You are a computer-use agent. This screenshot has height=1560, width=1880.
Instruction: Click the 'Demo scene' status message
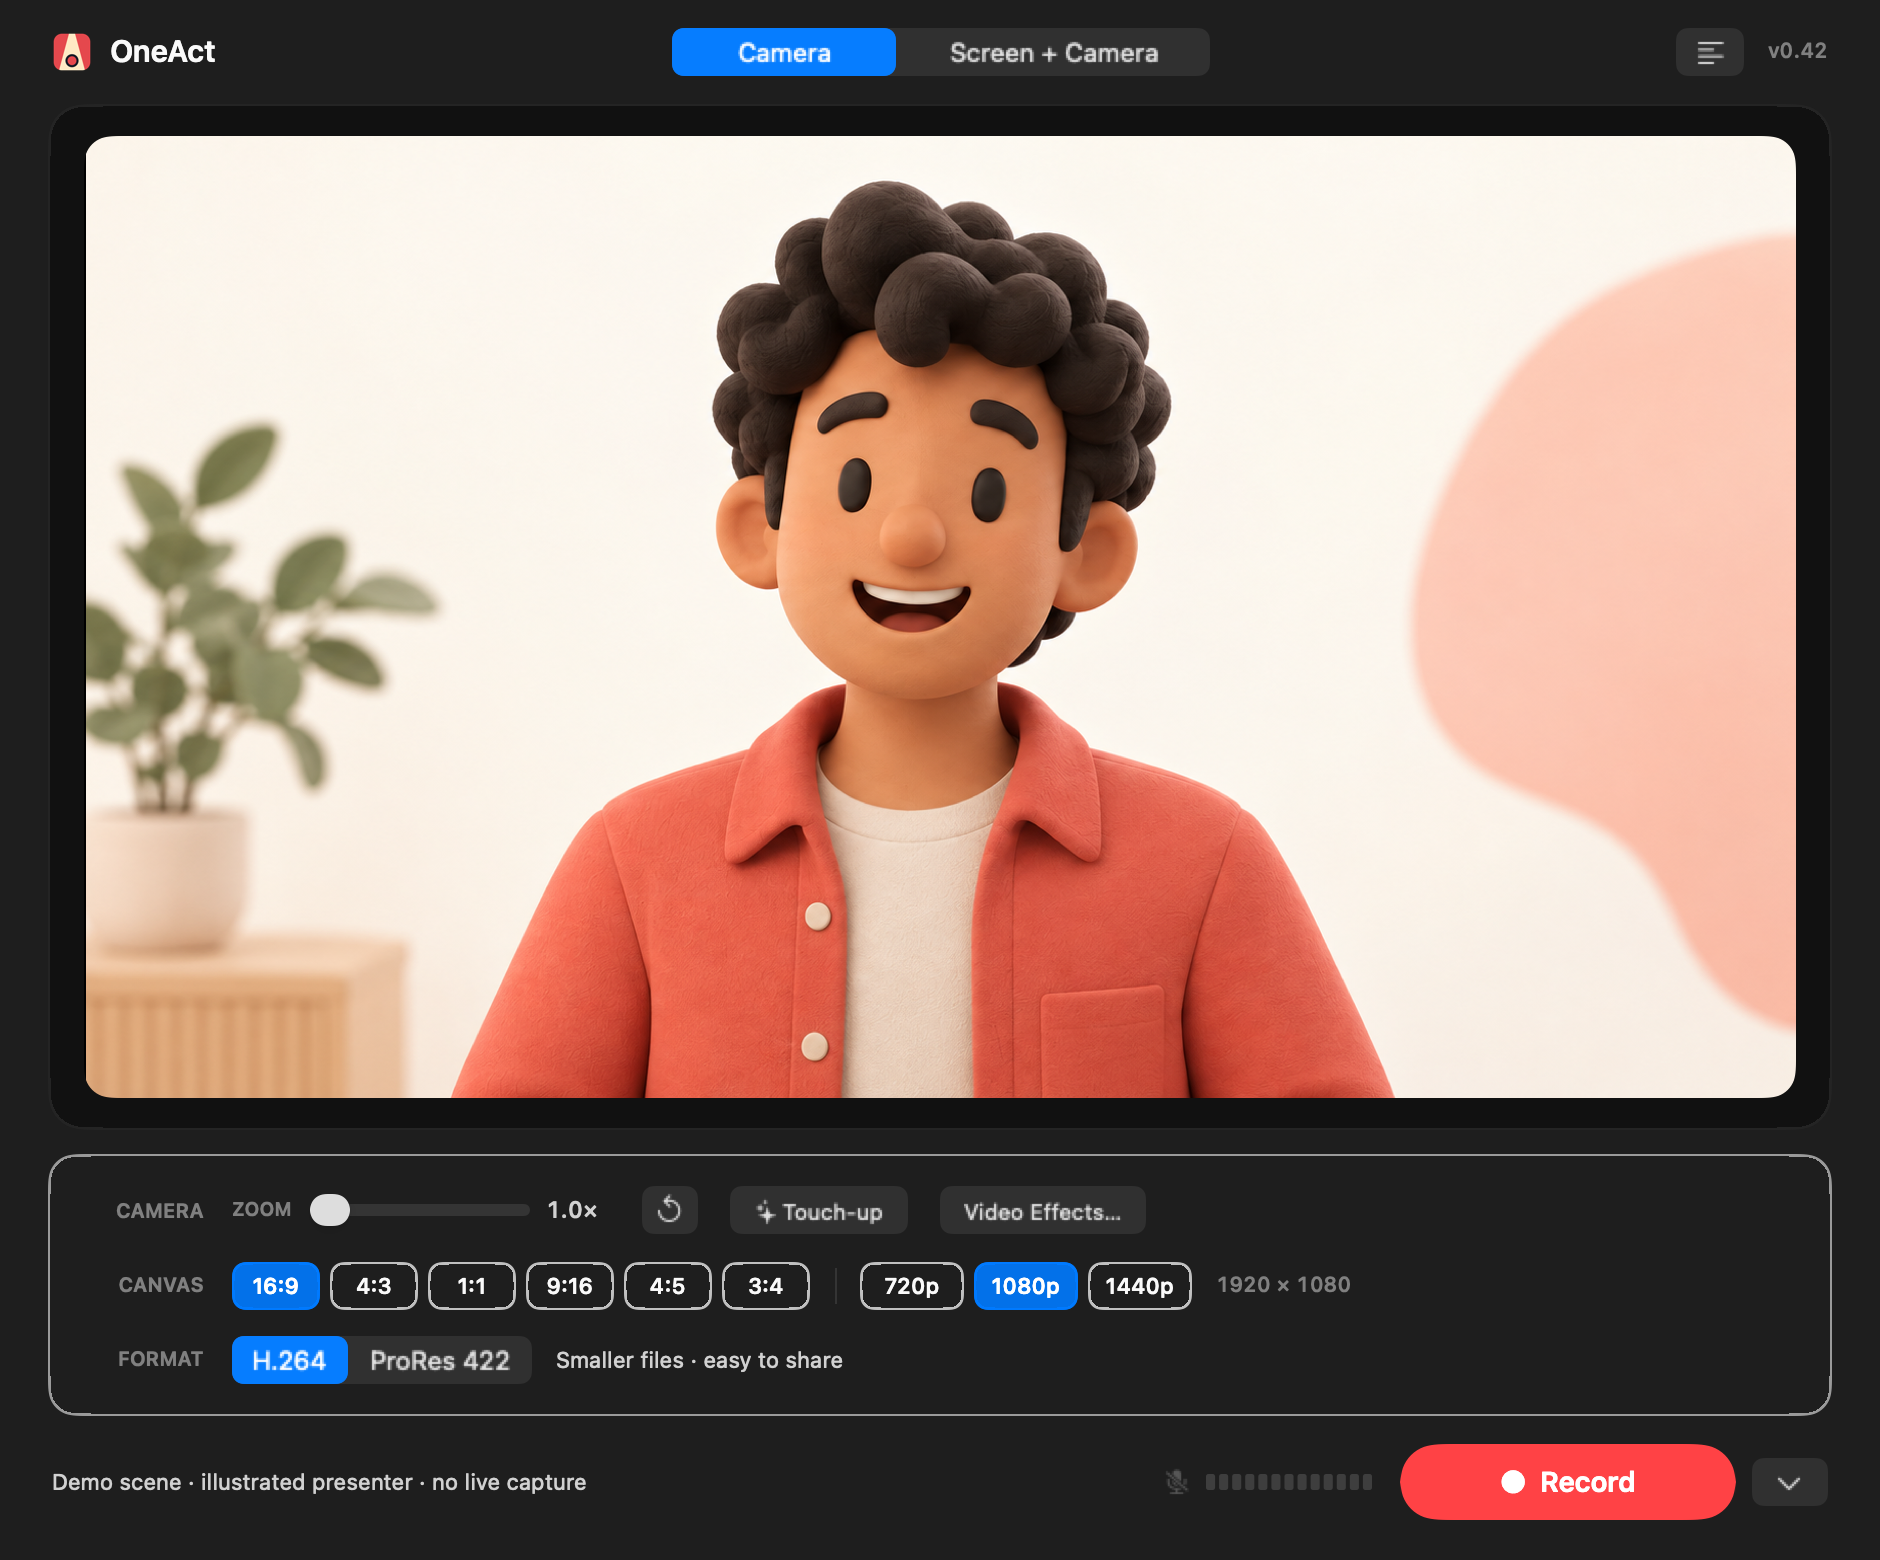pyautogui.click(x=319, y=1482)
